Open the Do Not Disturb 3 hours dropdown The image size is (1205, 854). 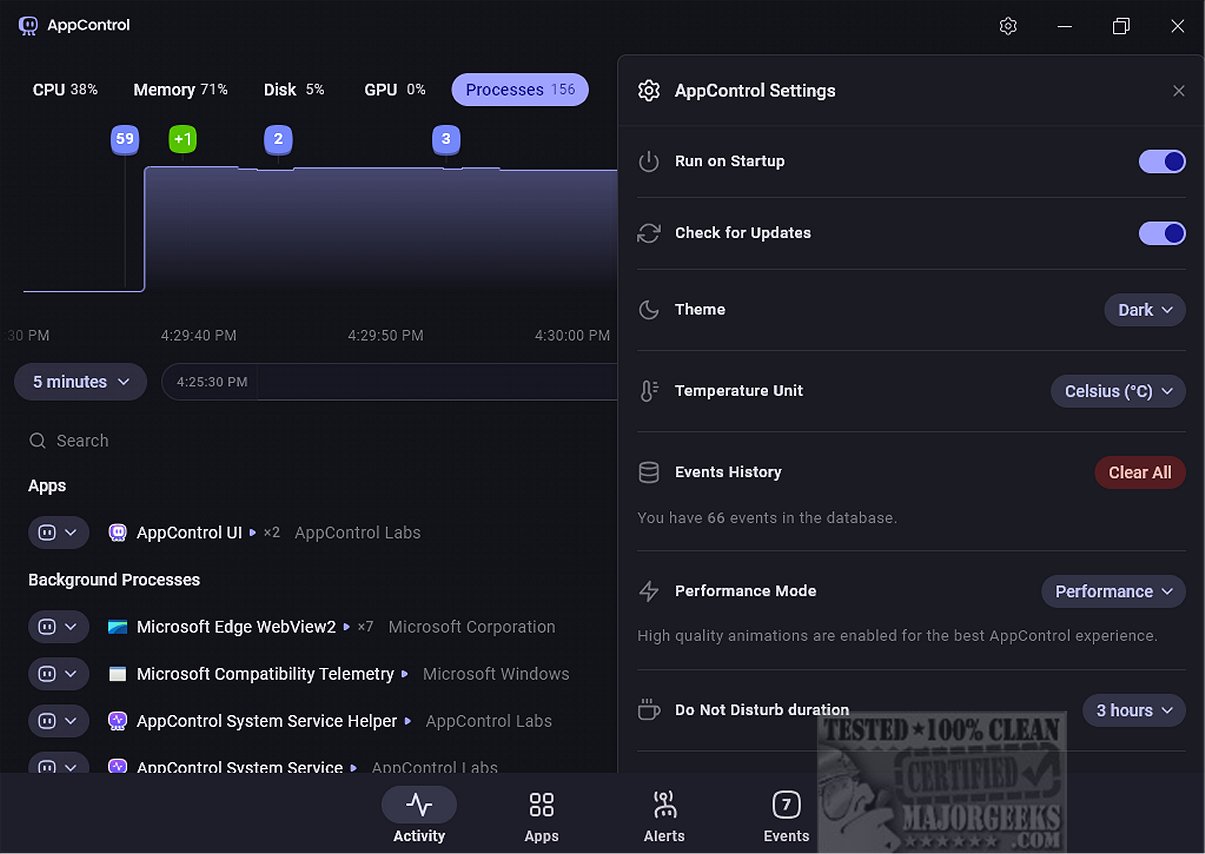coord(1134,710)
